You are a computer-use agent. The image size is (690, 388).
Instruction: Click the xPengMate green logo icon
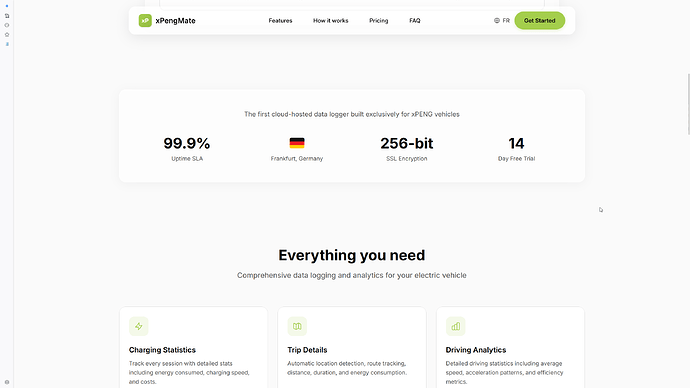[145, 20]
